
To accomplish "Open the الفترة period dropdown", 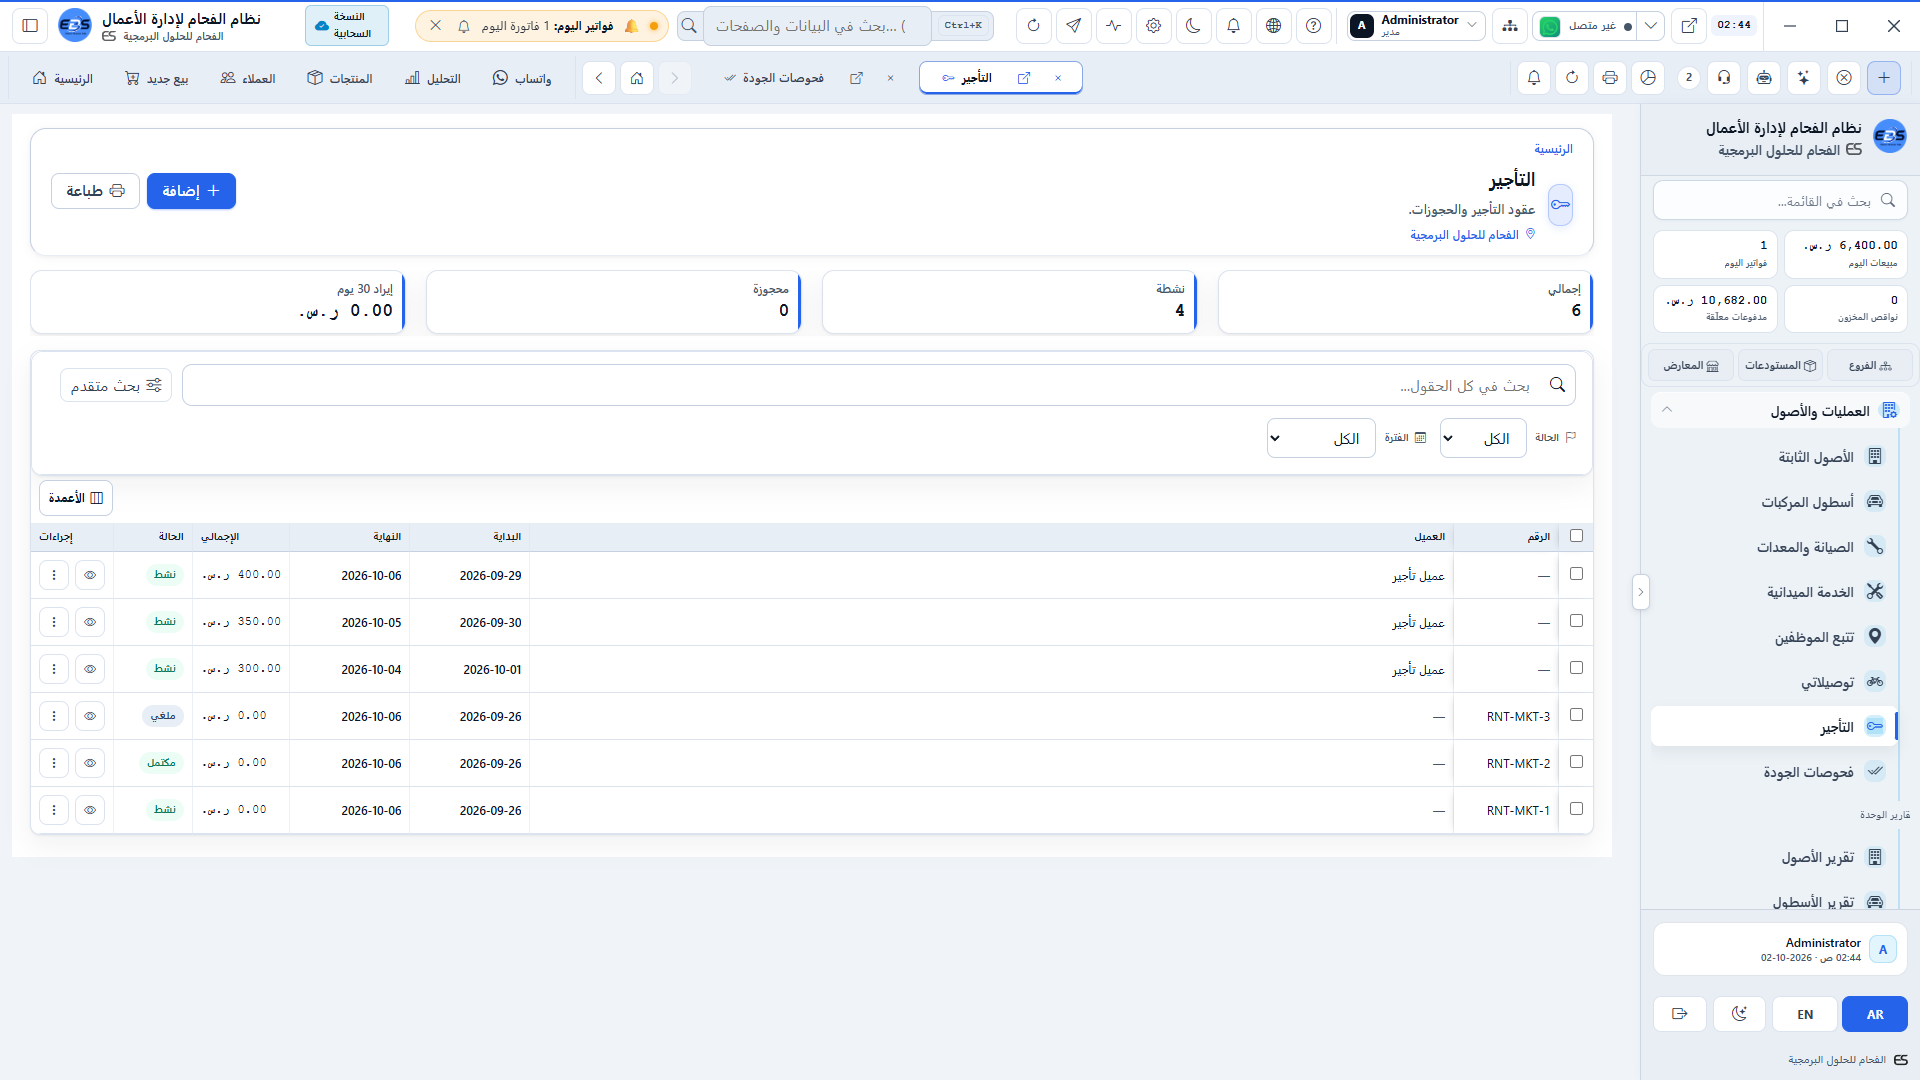I will pos(1321,438).
